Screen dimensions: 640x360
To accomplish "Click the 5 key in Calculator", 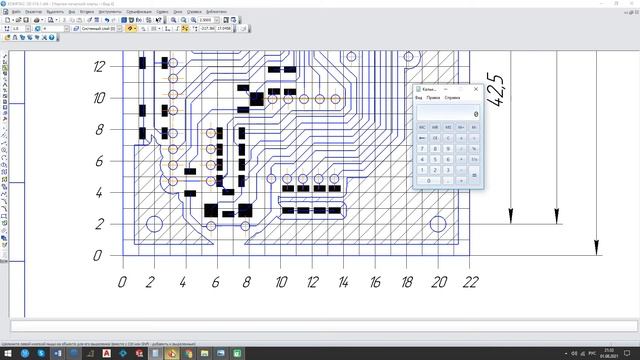I will point(435,159).
